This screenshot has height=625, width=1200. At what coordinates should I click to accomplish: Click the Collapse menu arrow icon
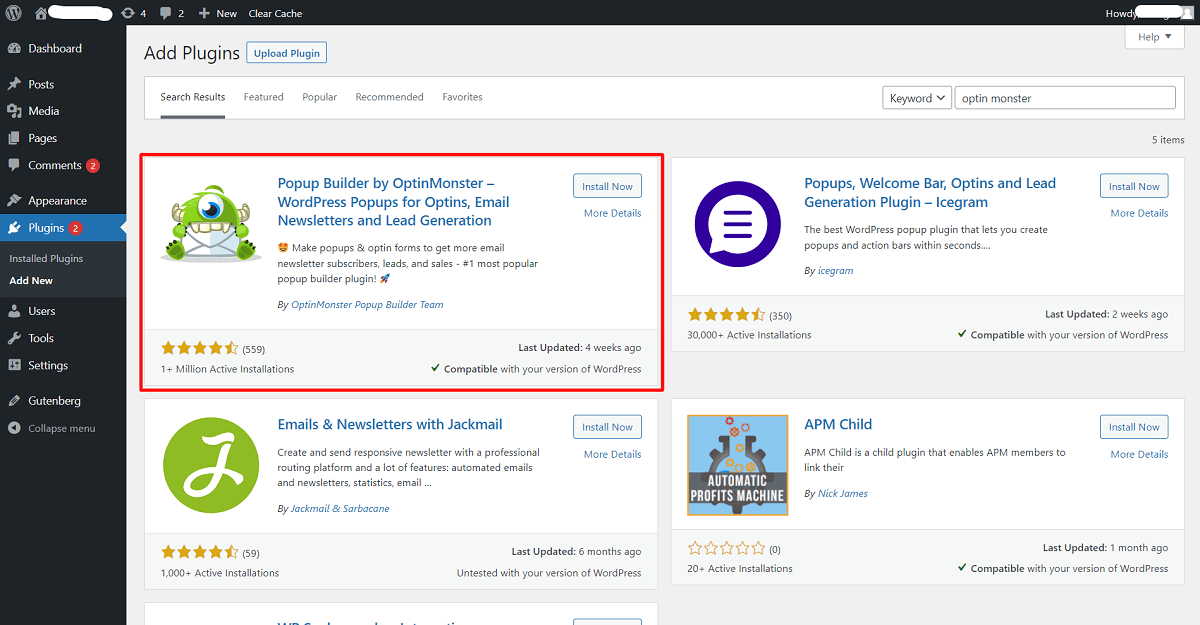coord(14,428)
